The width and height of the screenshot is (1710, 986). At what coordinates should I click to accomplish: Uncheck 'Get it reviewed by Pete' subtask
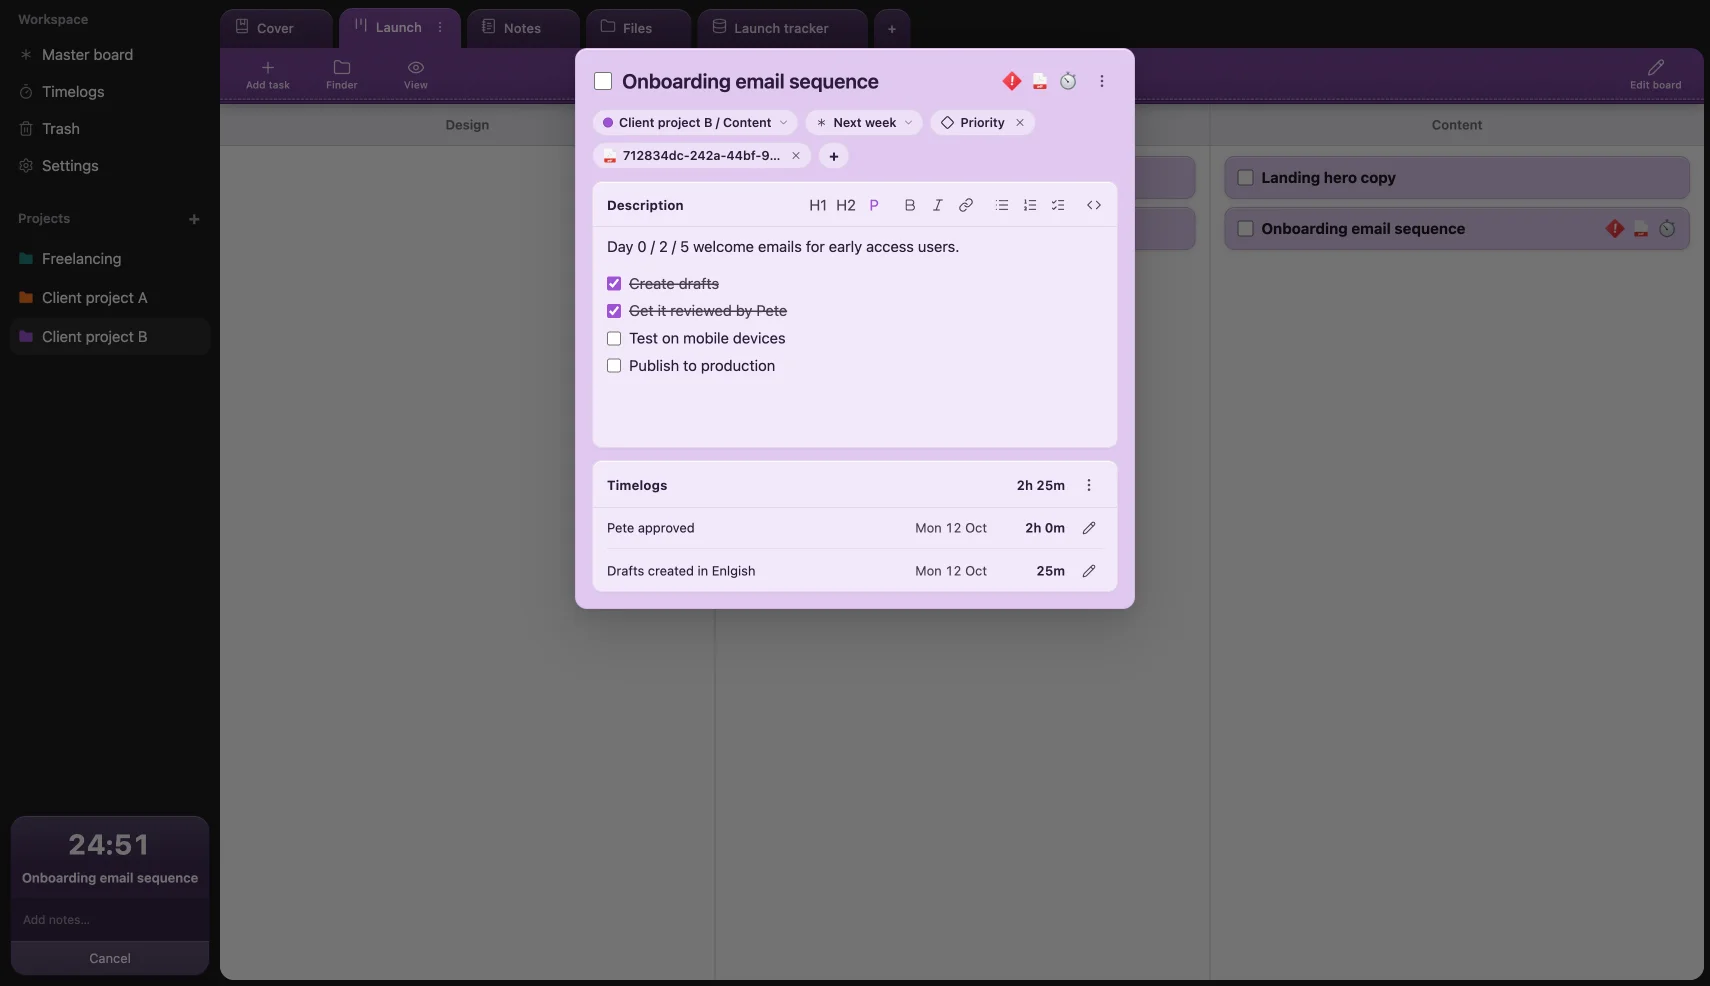coord(614,311)
